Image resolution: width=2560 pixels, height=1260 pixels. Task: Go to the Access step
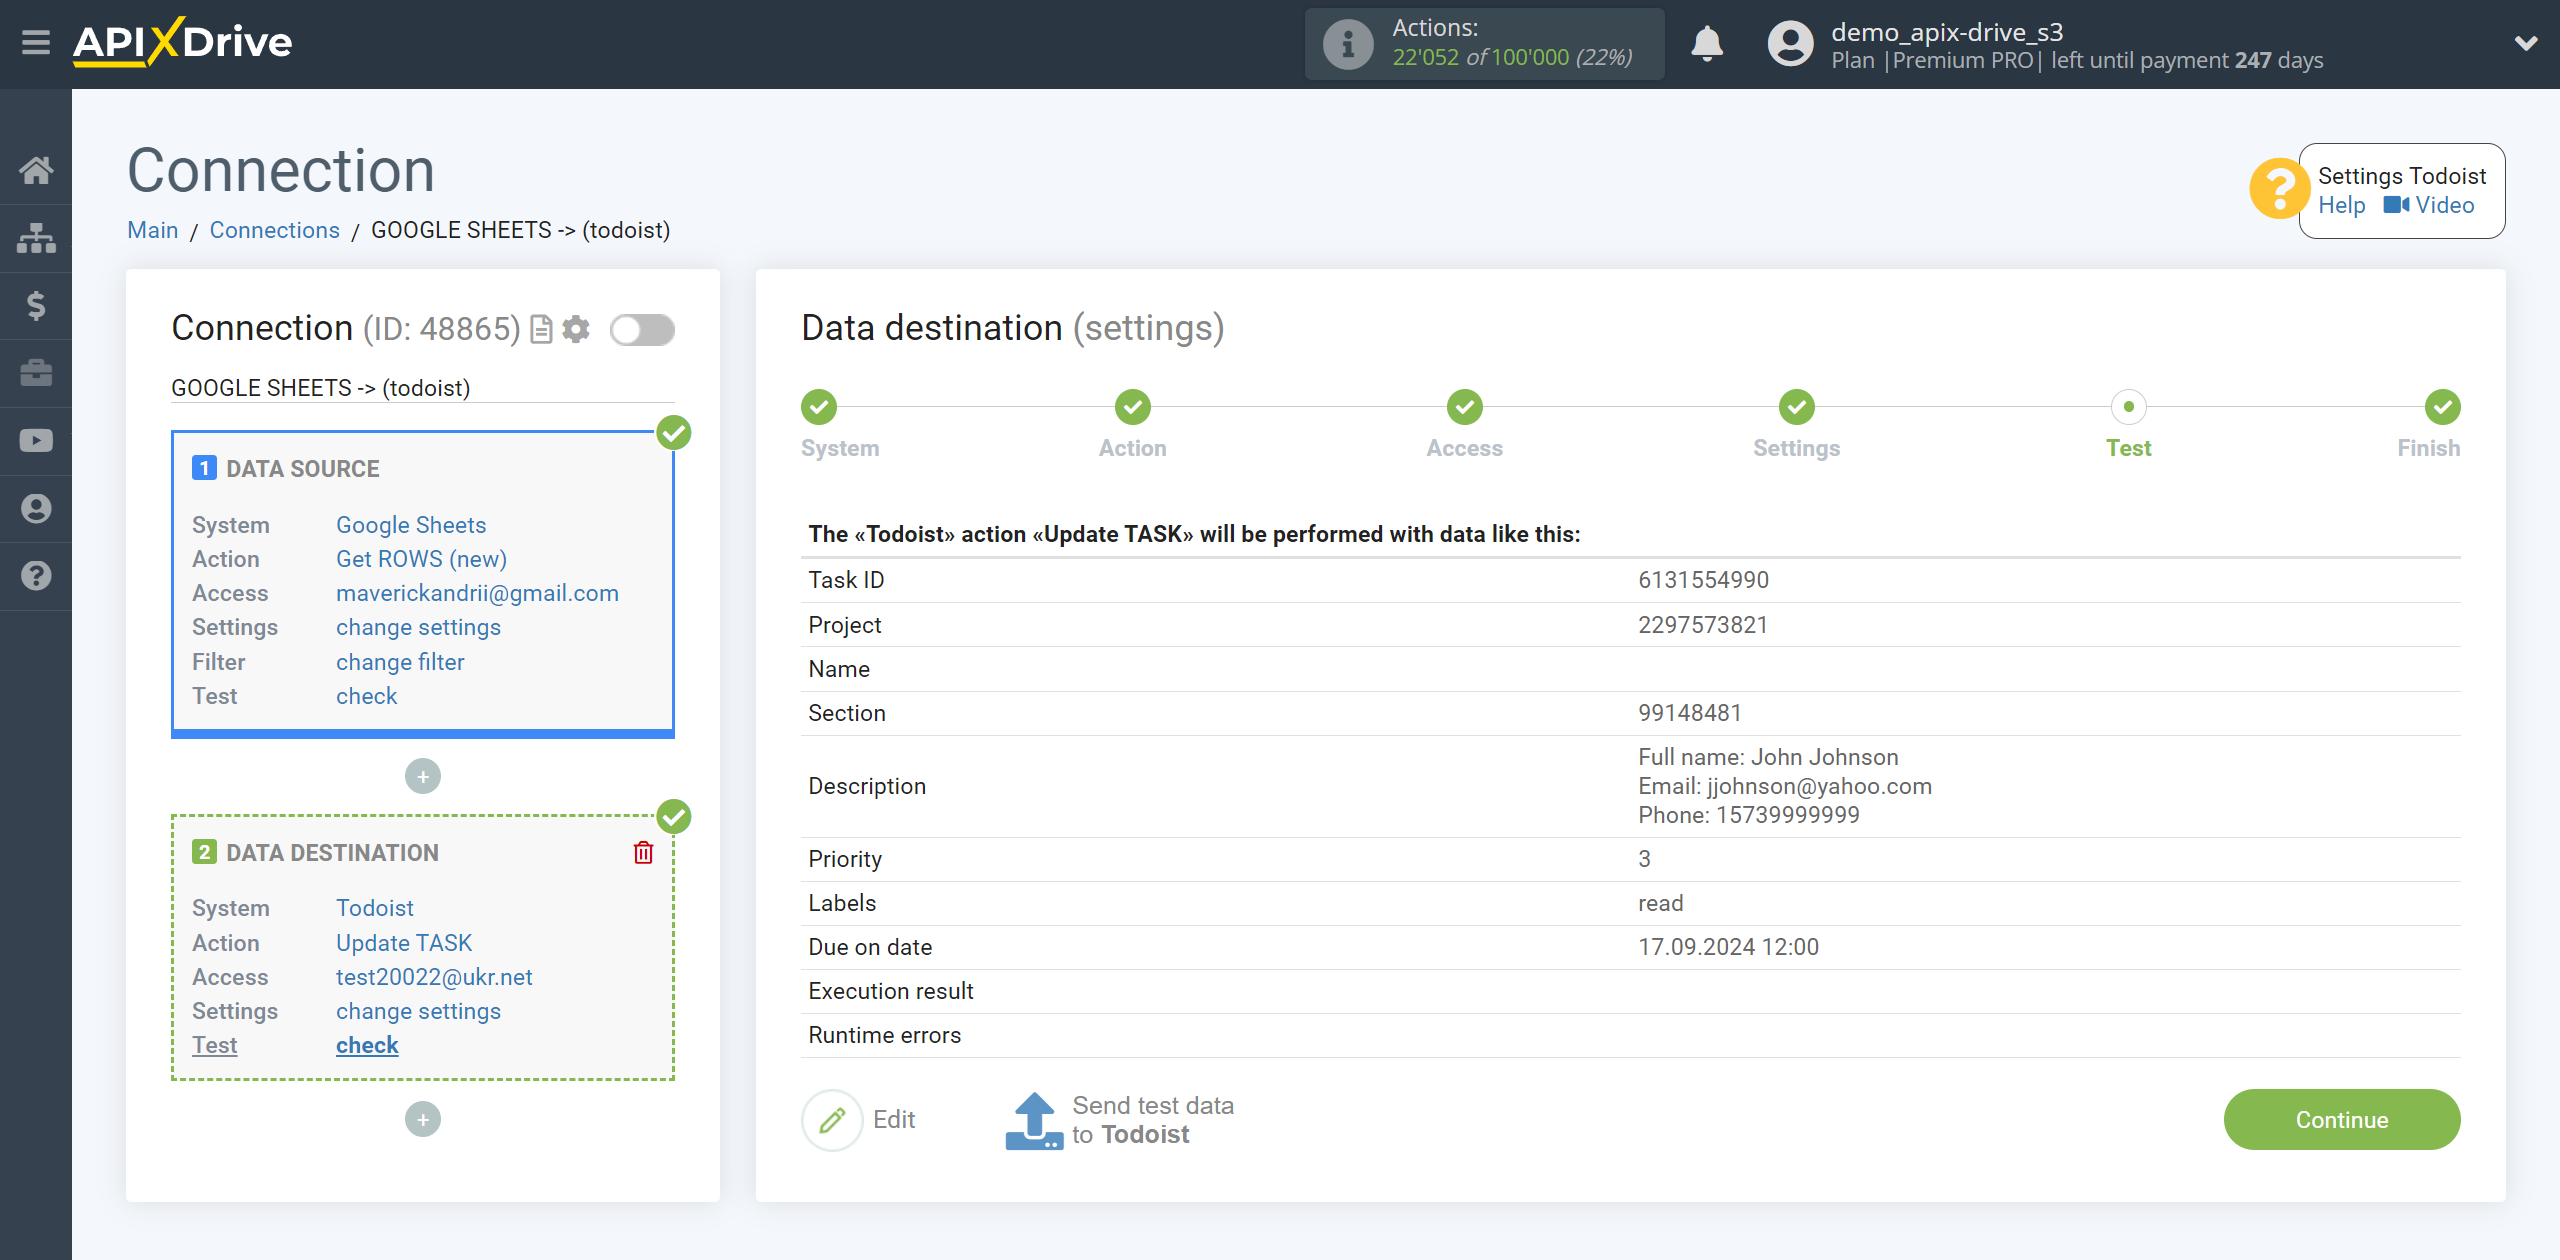[x=1465, y=407]
